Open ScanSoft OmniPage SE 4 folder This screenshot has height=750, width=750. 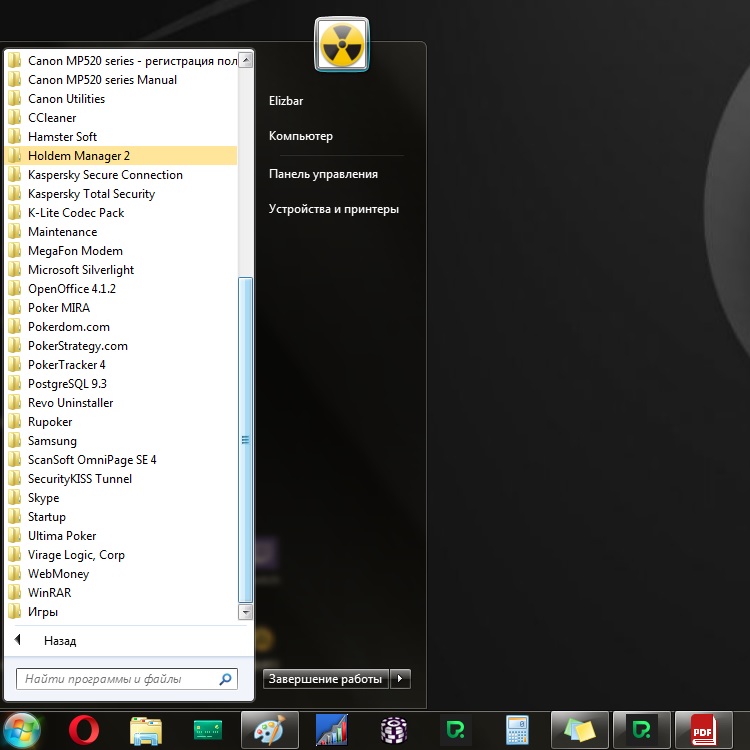click(121, 460)
